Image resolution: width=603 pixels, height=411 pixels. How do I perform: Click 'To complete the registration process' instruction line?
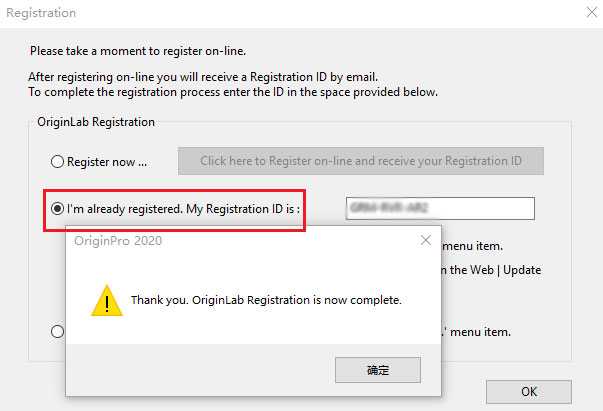point(233,92)
